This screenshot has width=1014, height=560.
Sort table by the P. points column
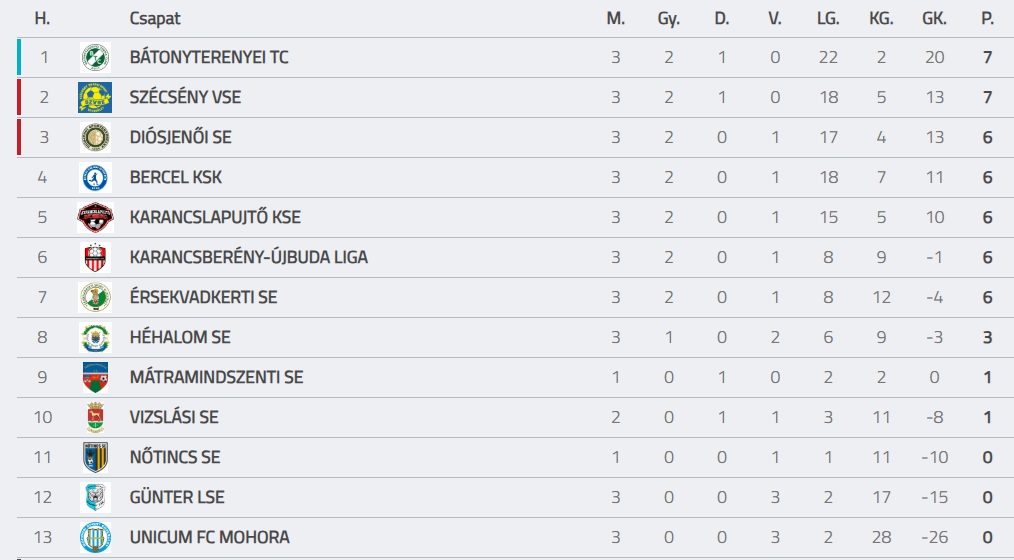[x=987, y=19]
